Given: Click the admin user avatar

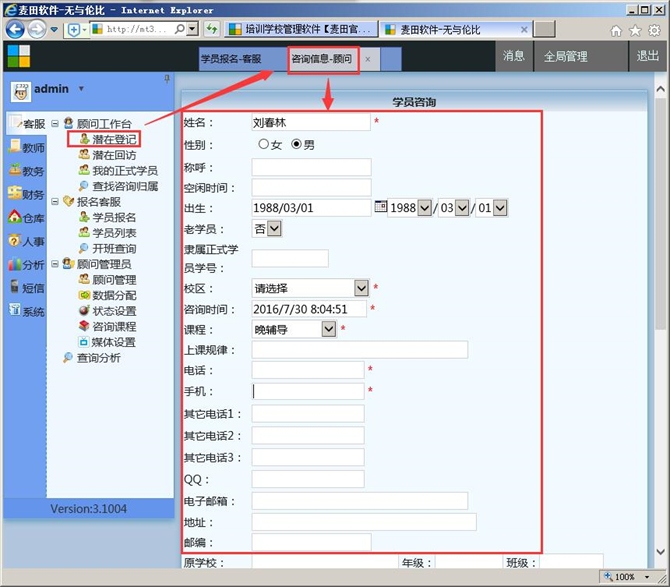Looking at the screenshot, I should (21, 91).
